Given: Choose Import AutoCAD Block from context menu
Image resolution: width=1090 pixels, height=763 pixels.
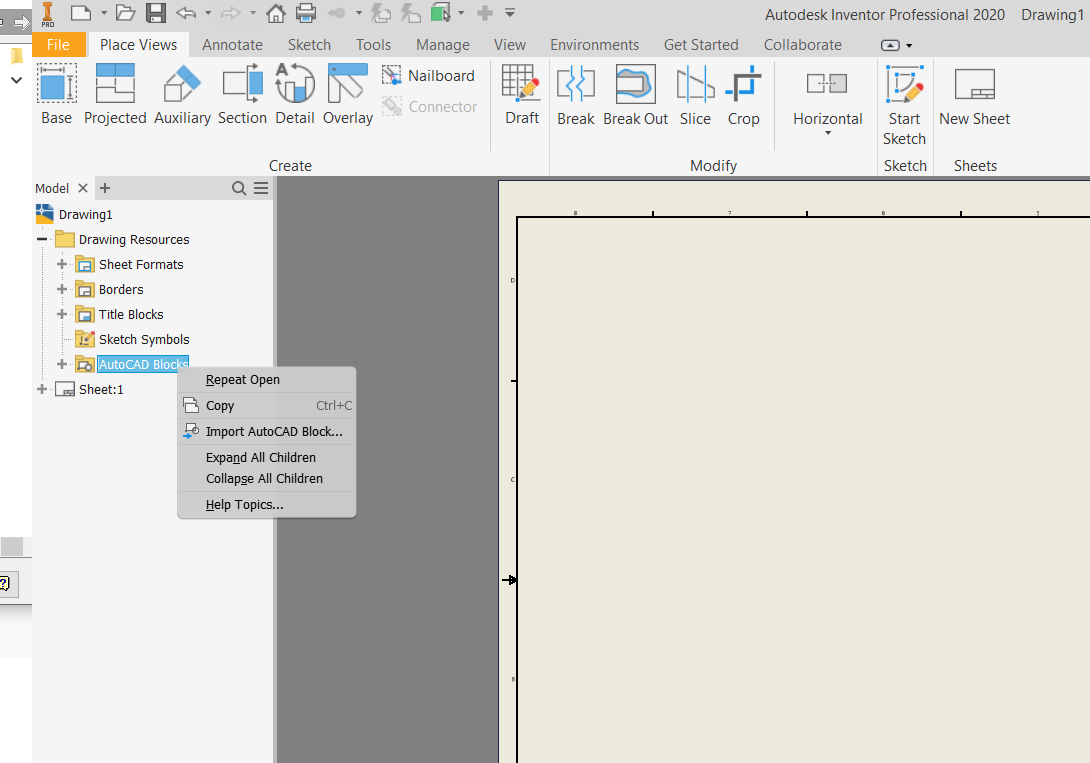Looking at the screenshot, I should tap(267, 432).
